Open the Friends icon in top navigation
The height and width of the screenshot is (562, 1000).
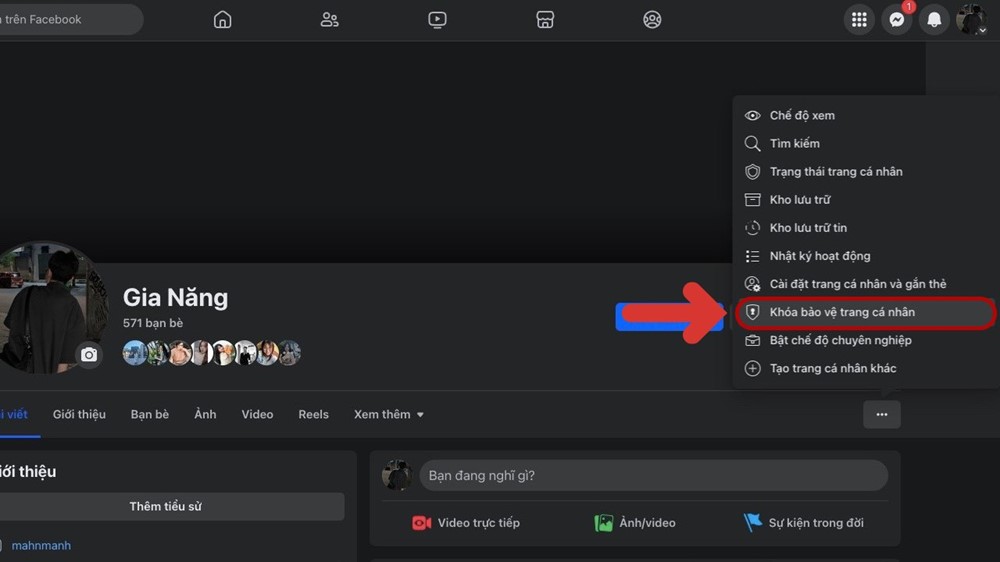pos(329,19)
